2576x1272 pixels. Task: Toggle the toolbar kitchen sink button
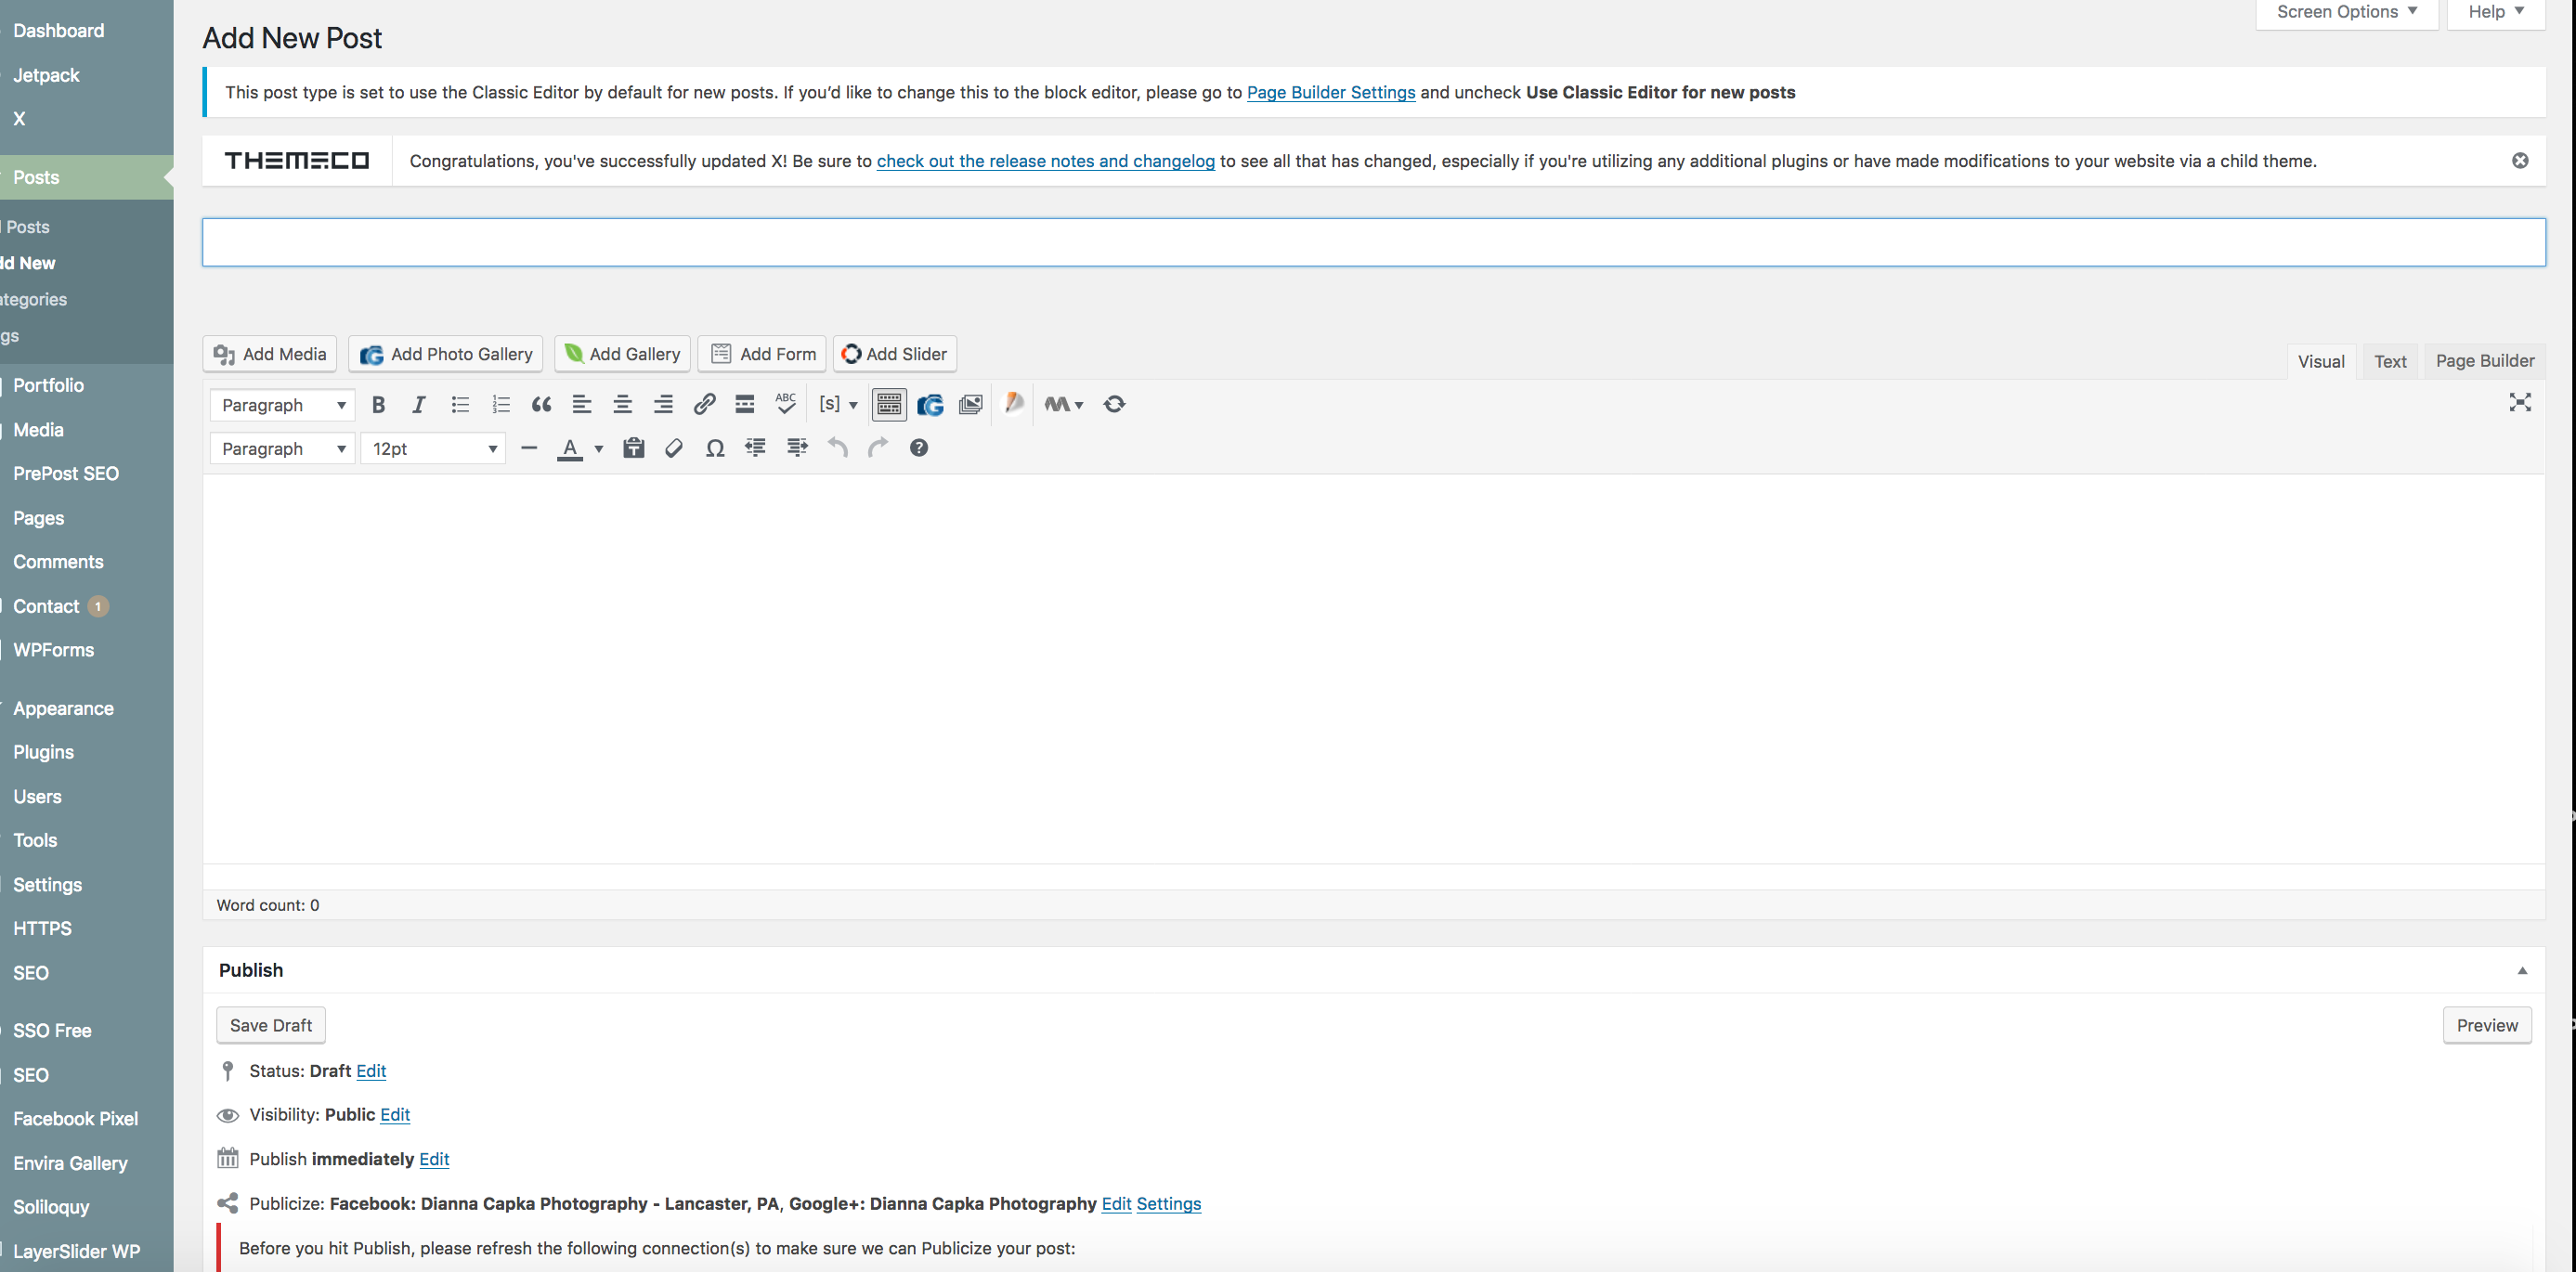tap(889, 405)
